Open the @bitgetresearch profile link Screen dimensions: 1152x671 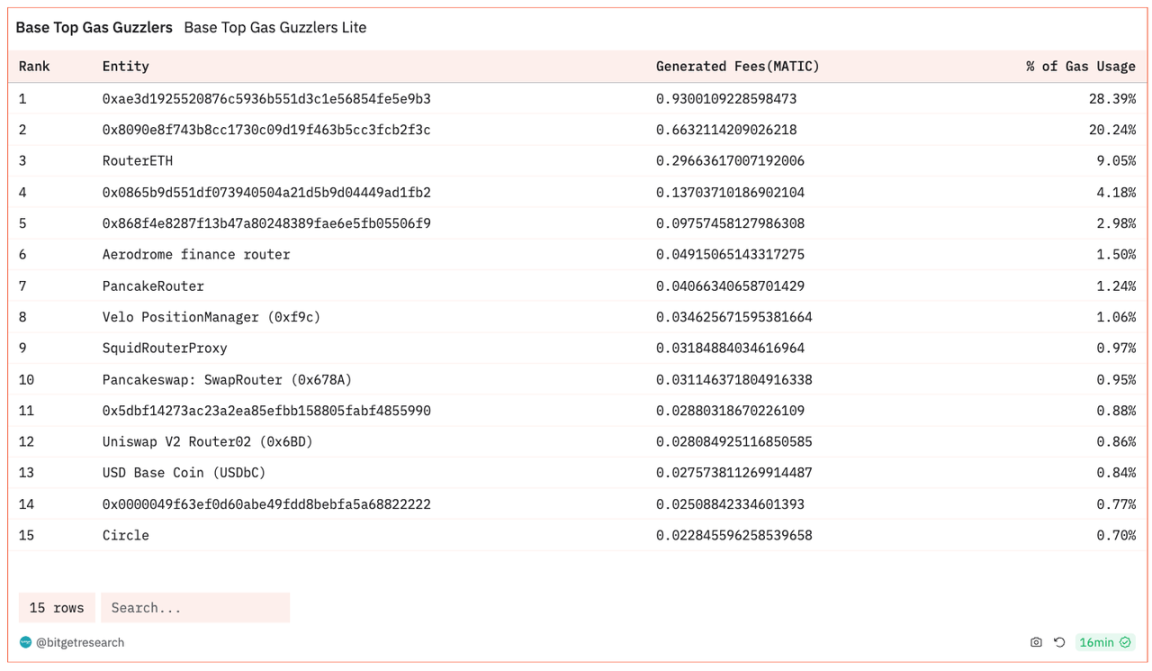[80, 642]
